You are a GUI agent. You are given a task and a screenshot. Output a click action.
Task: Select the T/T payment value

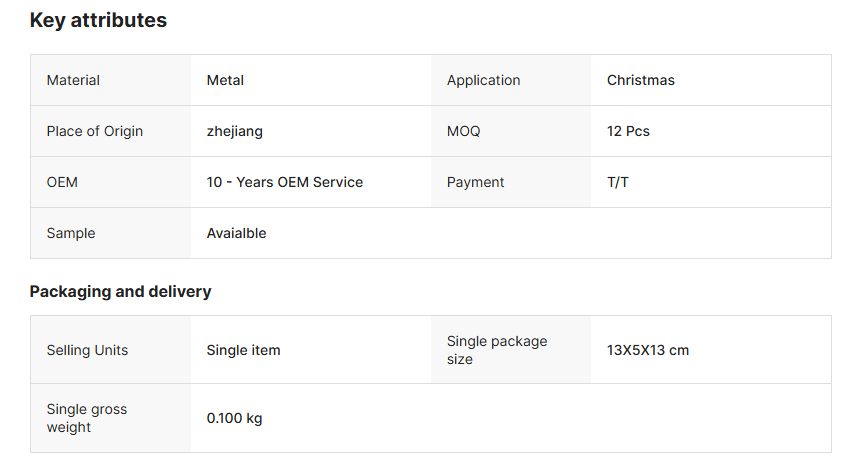coord(617,182)
